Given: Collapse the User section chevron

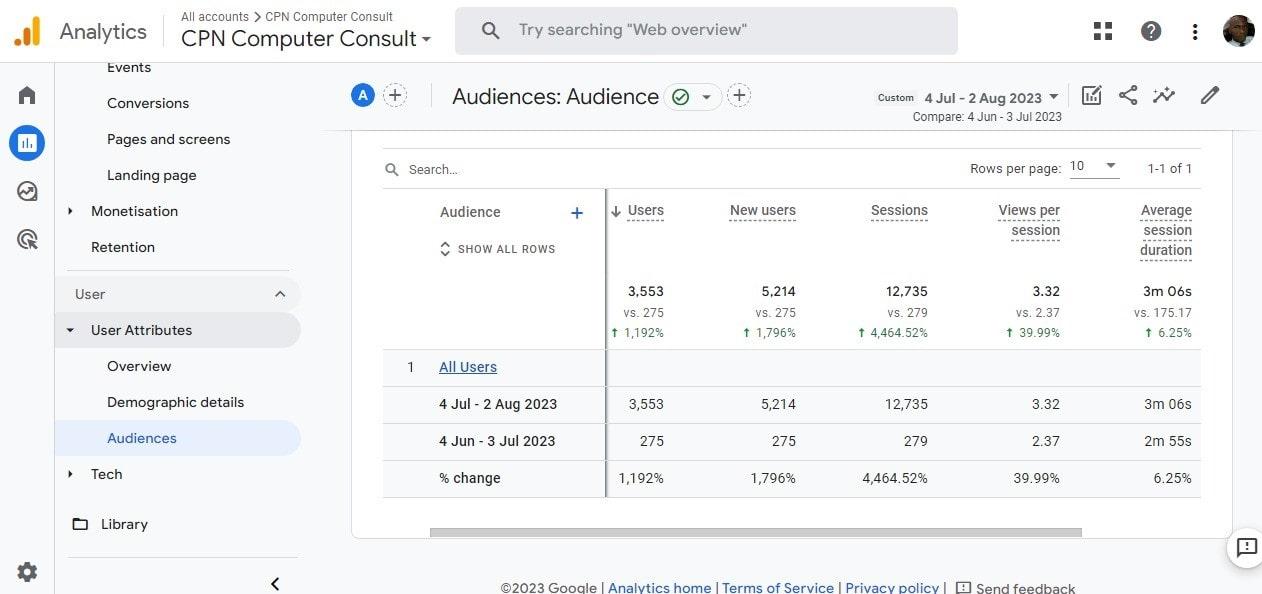Looking at the screenshot, I should [x=280, y=294].
